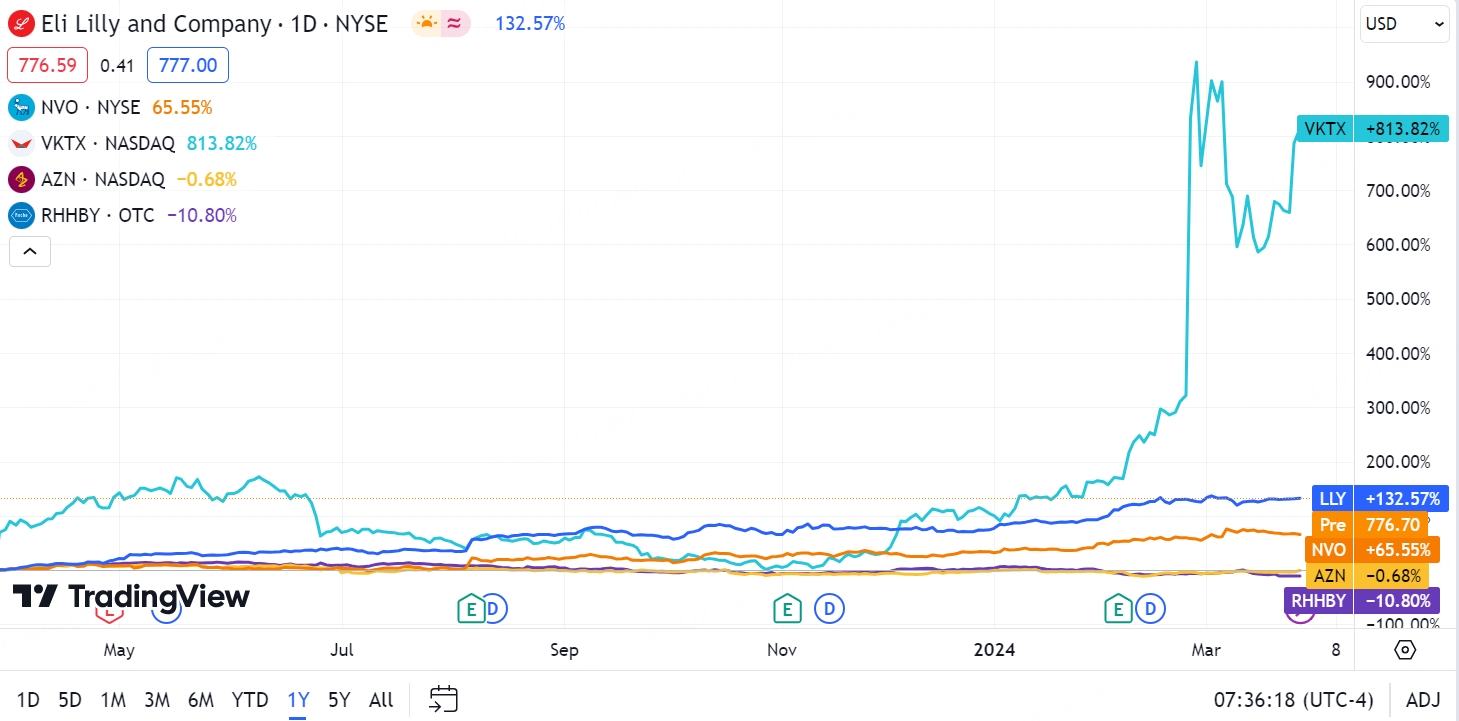Click the 0.41 spread value
The image size is (1459, 721).
118,66
